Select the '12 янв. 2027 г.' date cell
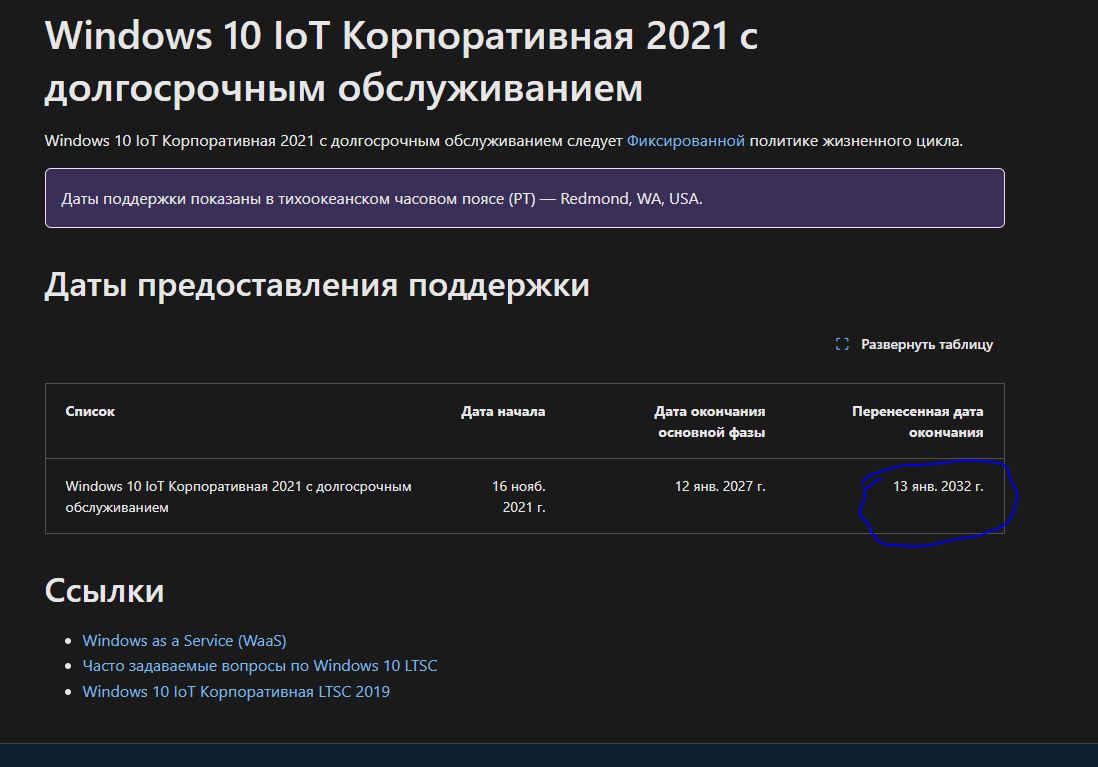The image size is (1098, 767). [x=720, y=486]
